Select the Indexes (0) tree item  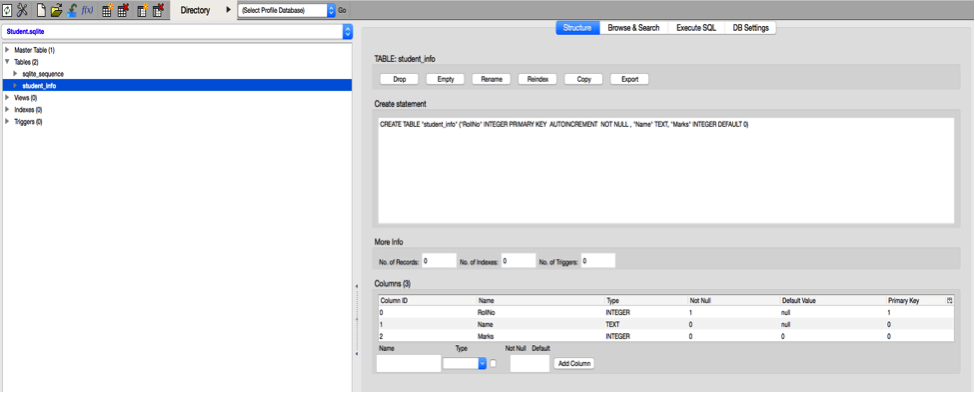[x=28, y=109]
